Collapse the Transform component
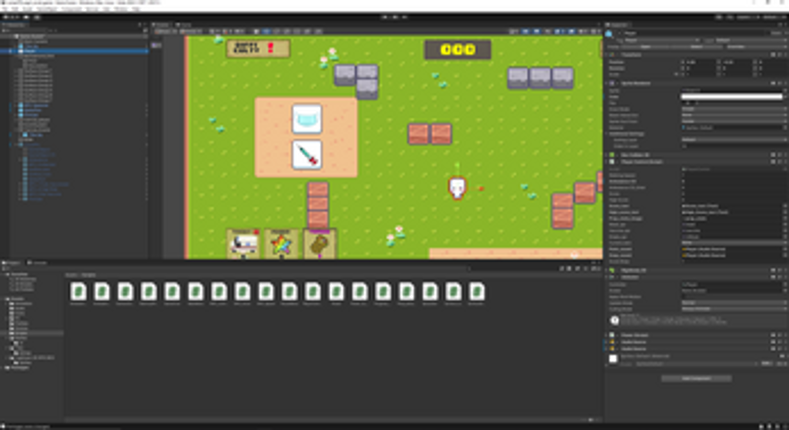Image resolution: width=789 pixels, height=430 pixels. 607,55
